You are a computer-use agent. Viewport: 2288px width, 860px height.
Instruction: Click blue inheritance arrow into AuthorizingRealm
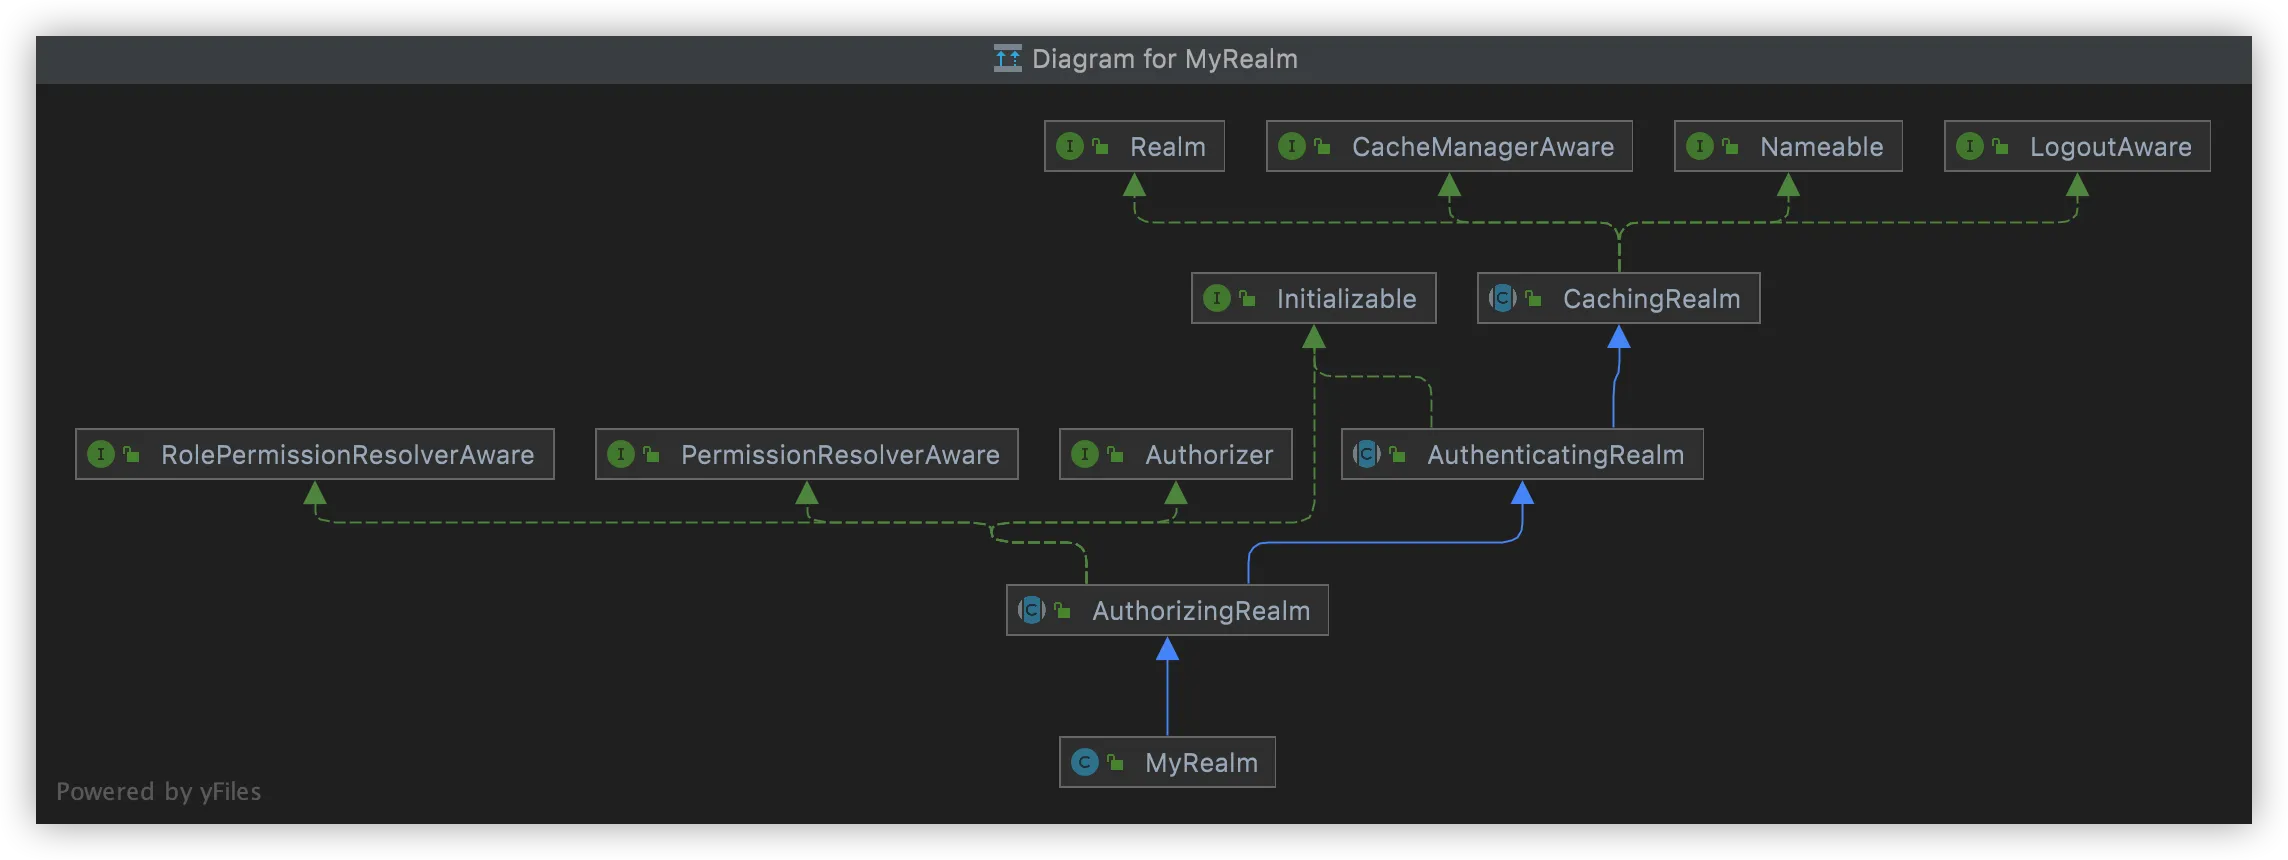tap(1167, 651)
